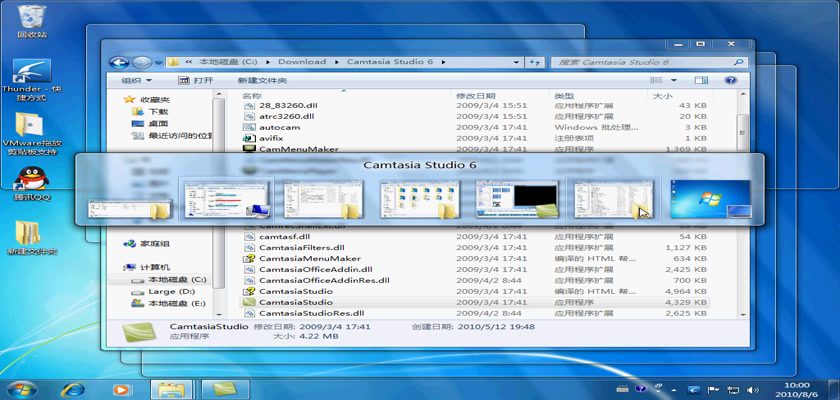The width and height of the screenshot is (840, 400).
Task: Open the 组织 dropdown menu
Action: (x=136, y=80)
